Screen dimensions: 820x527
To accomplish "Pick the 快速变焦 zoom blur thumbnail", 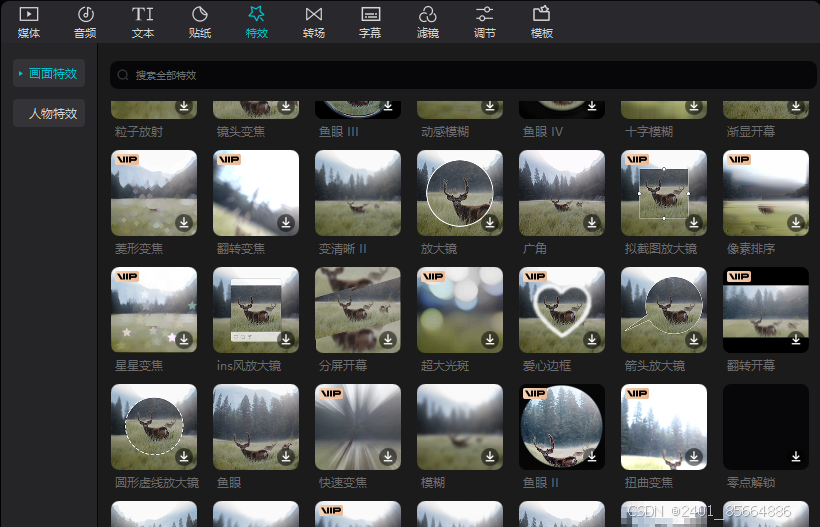I will click(x=358, y=427).
